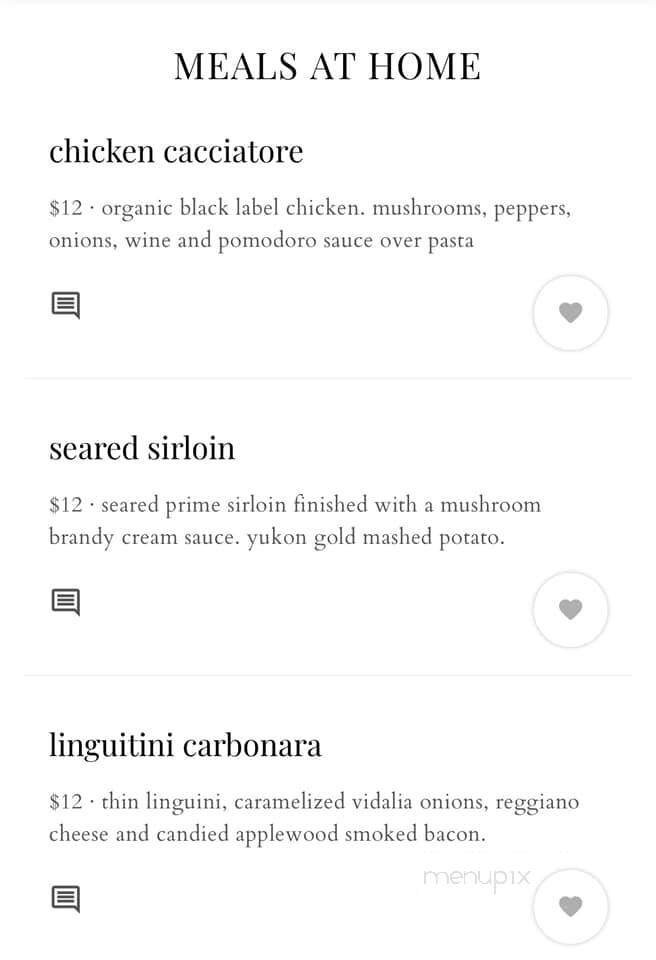
Task: Click the heart icon beside linguitini carbonara
Action: pyautogui.click(x=570, y=905)
